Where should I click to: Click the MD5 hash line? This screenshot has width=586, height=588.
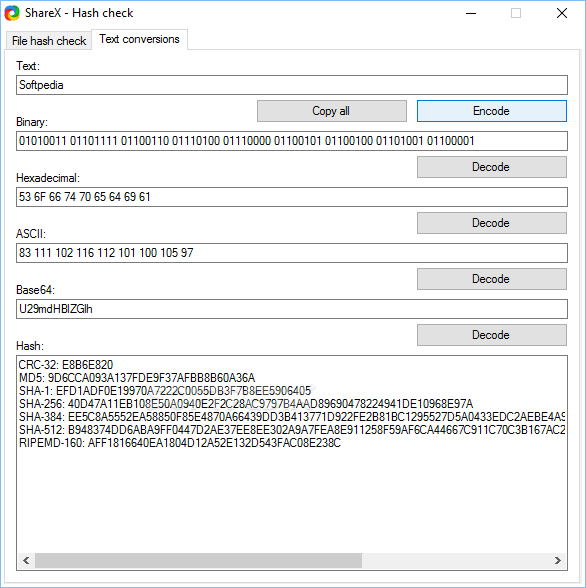tap(137, 378)
